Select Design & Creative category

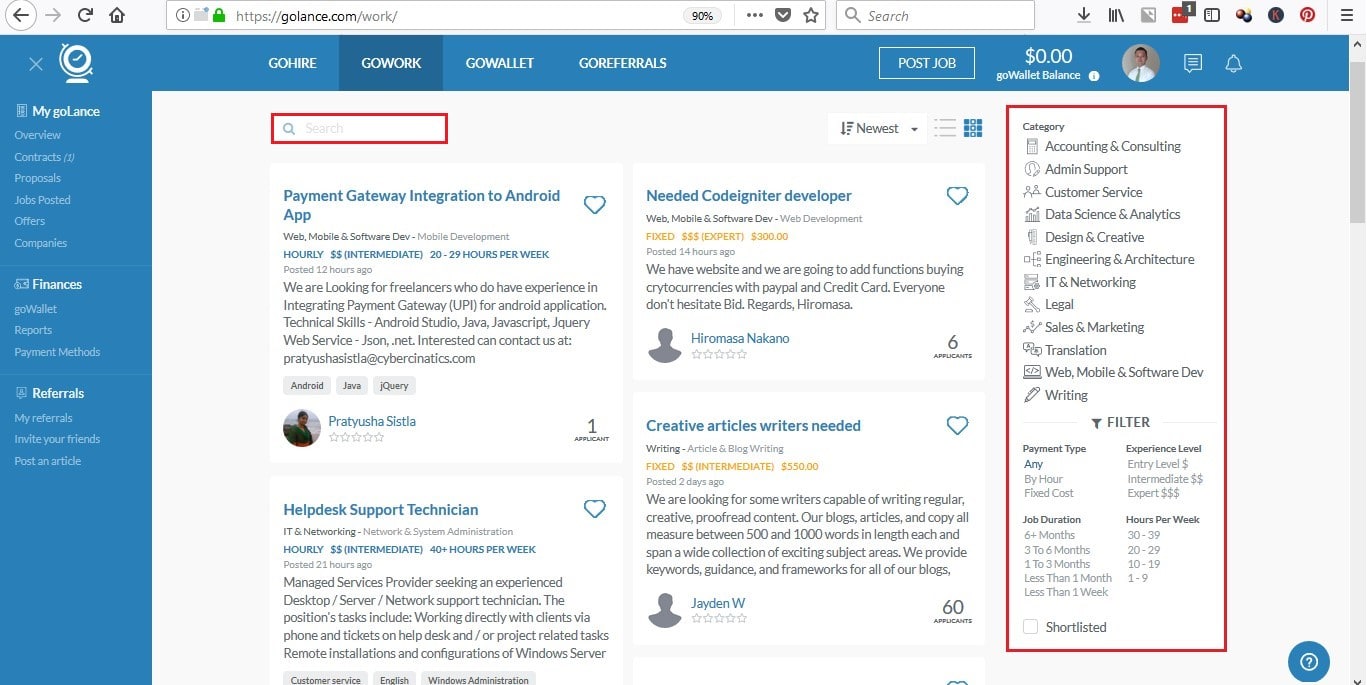click(1094, 237)
